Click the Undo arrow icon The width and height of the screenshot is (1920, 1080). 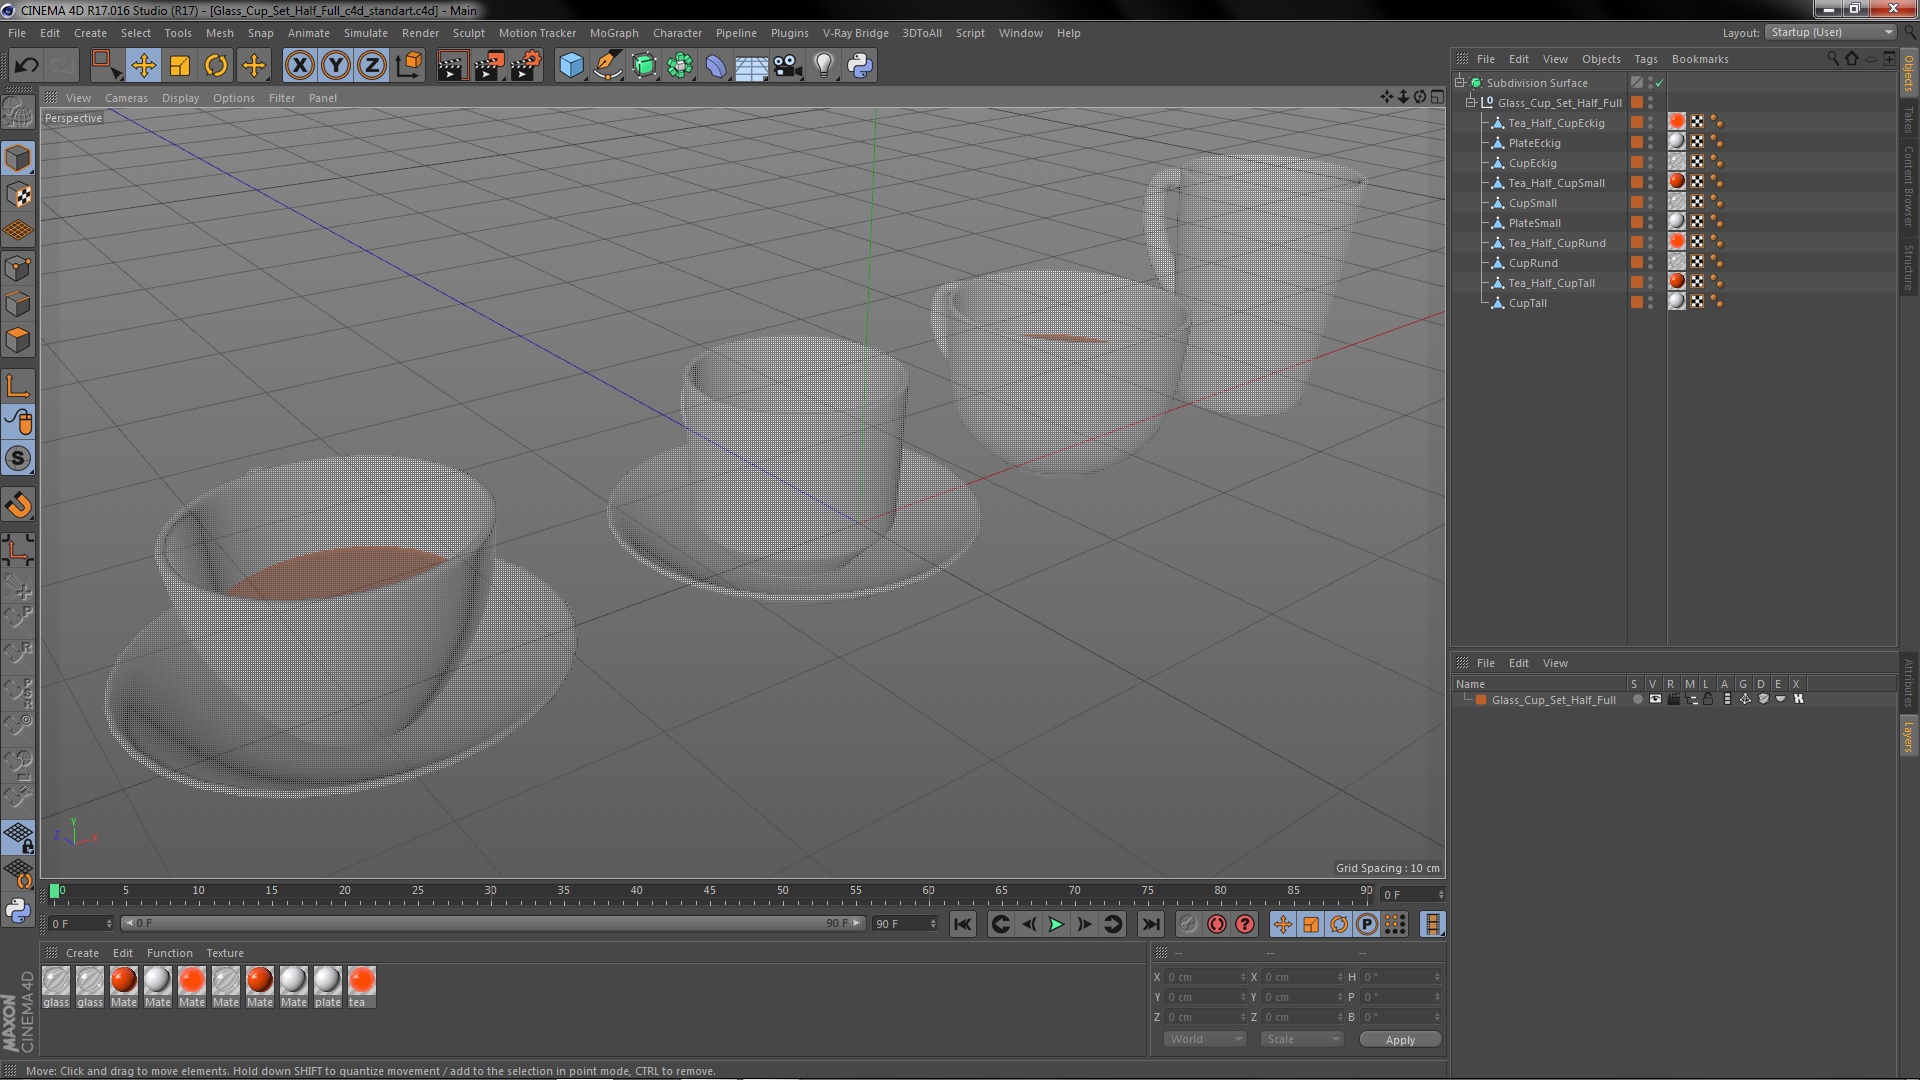click(x=26, y=66)
